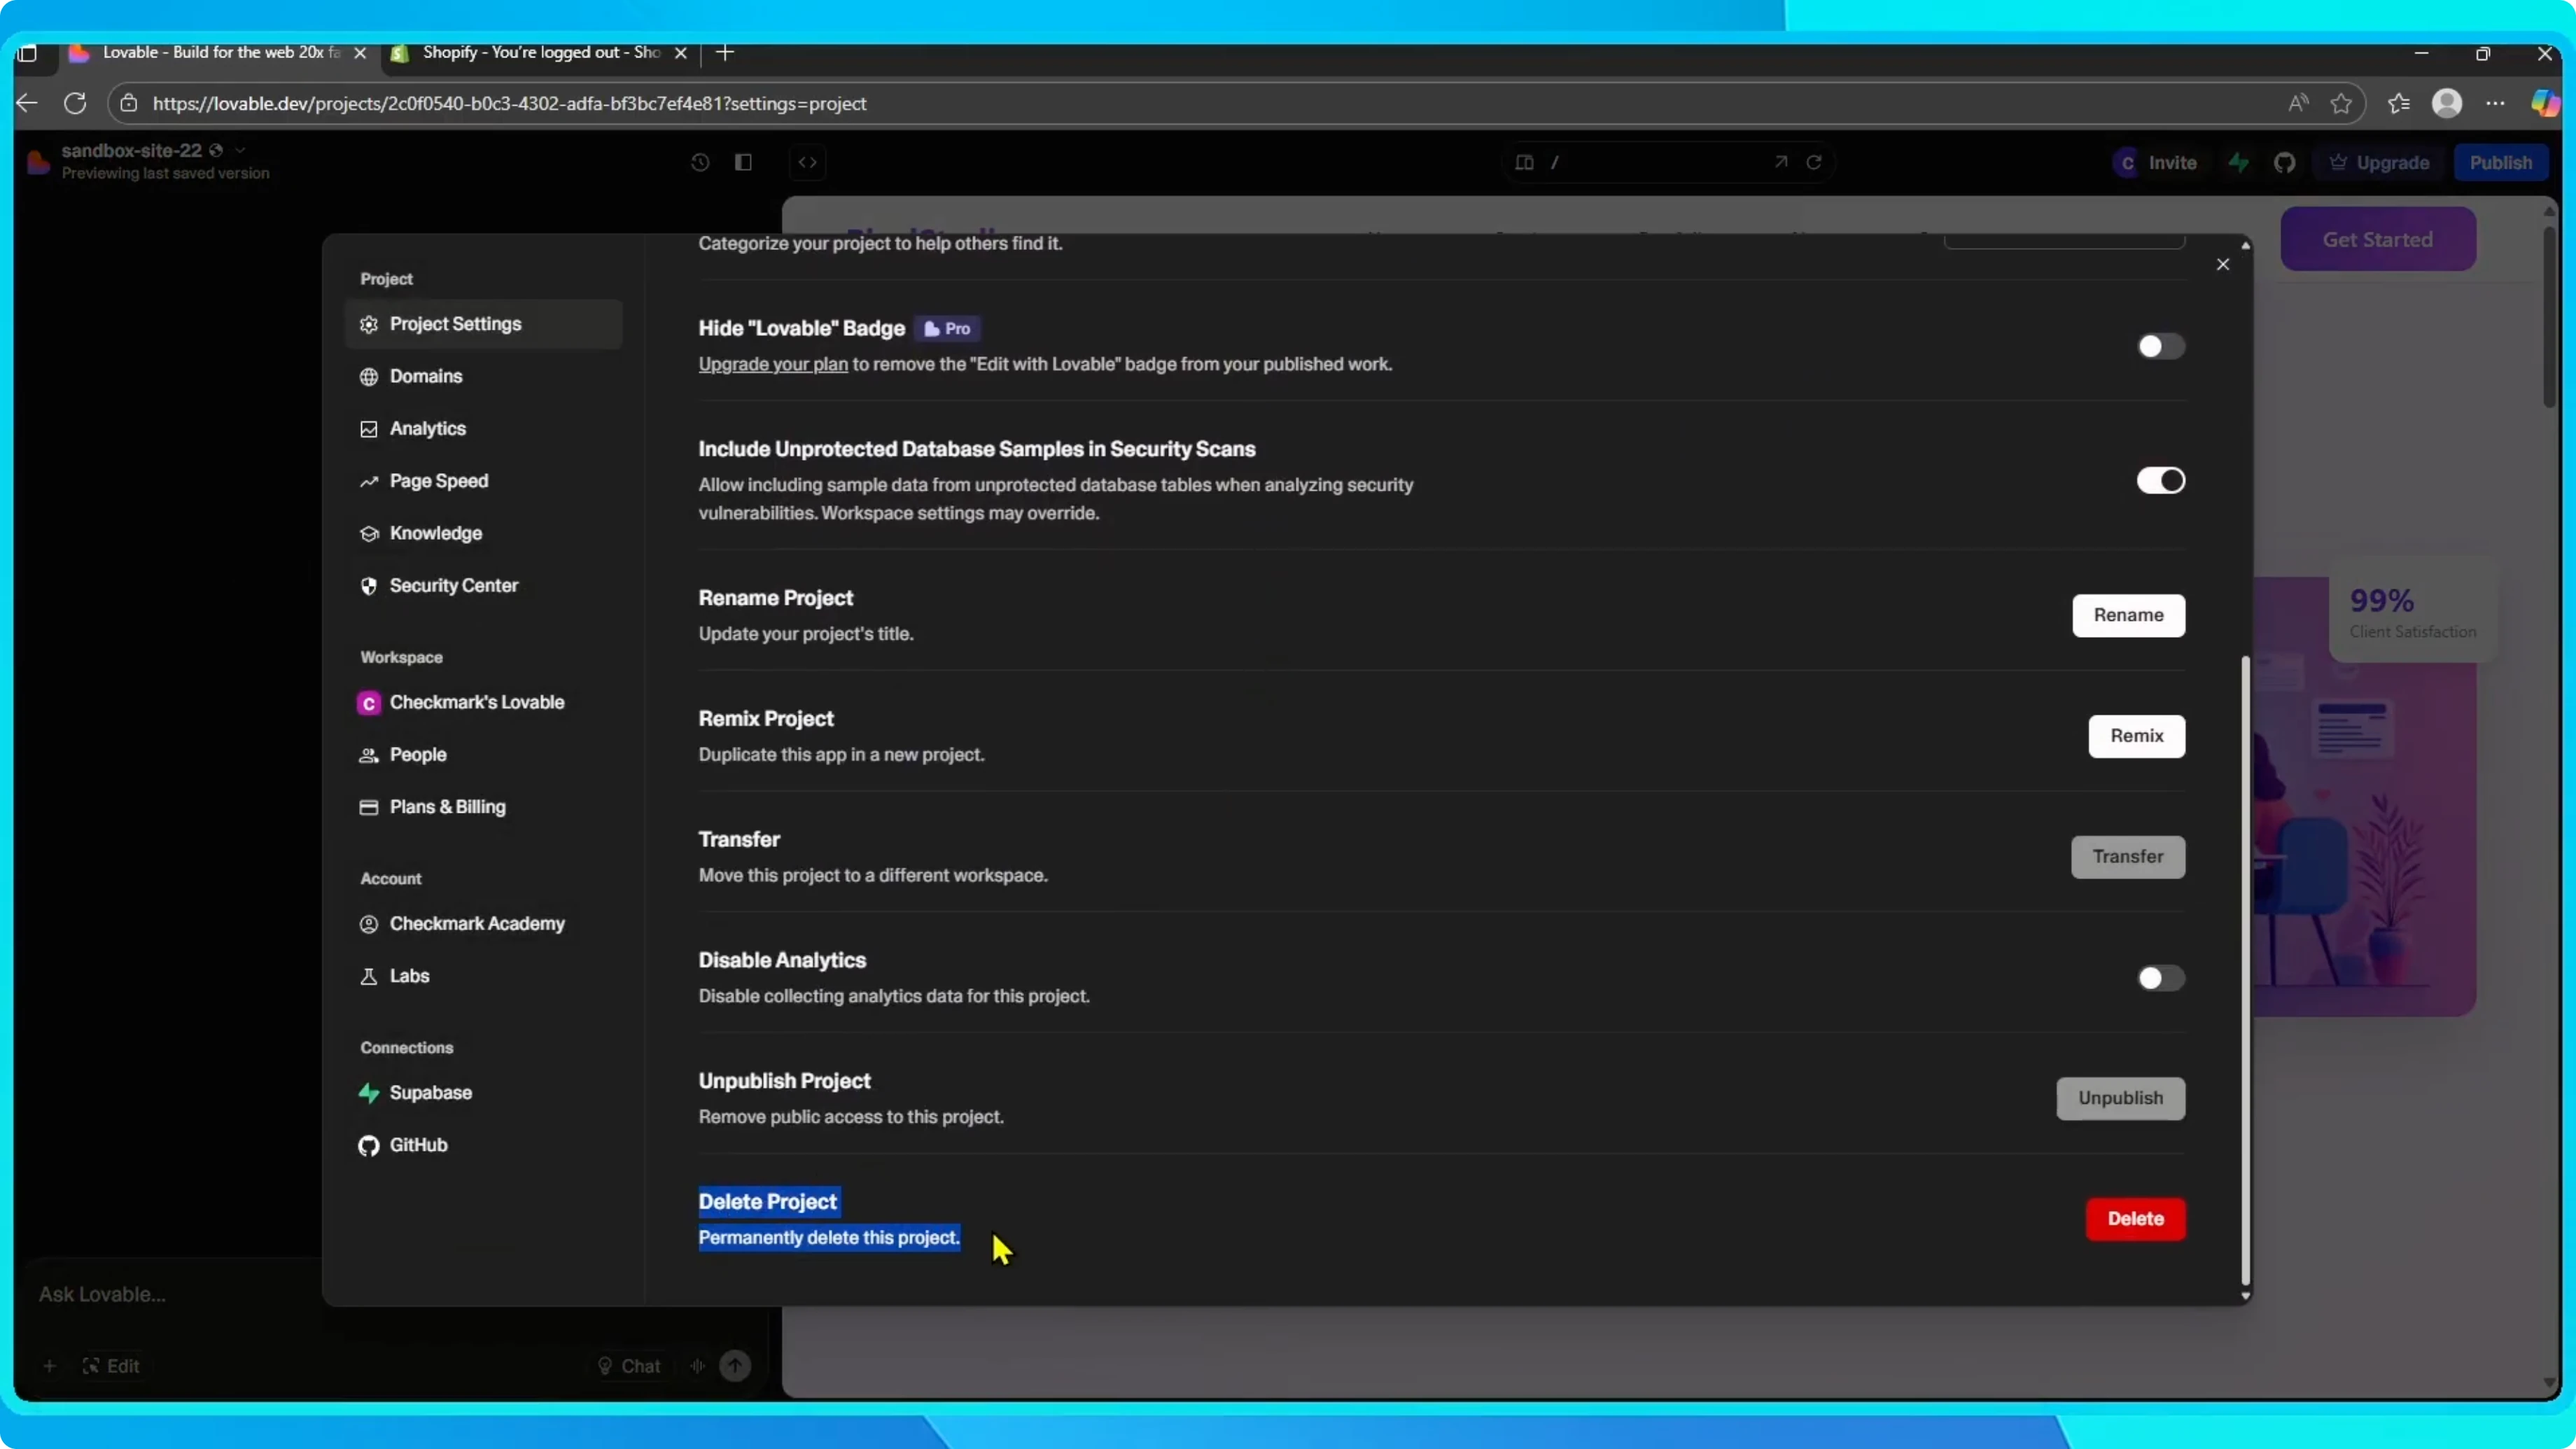This screenshot has height=1449, width=2576.
Task: Click red Delete button
Action: tap(2135, 1219)
